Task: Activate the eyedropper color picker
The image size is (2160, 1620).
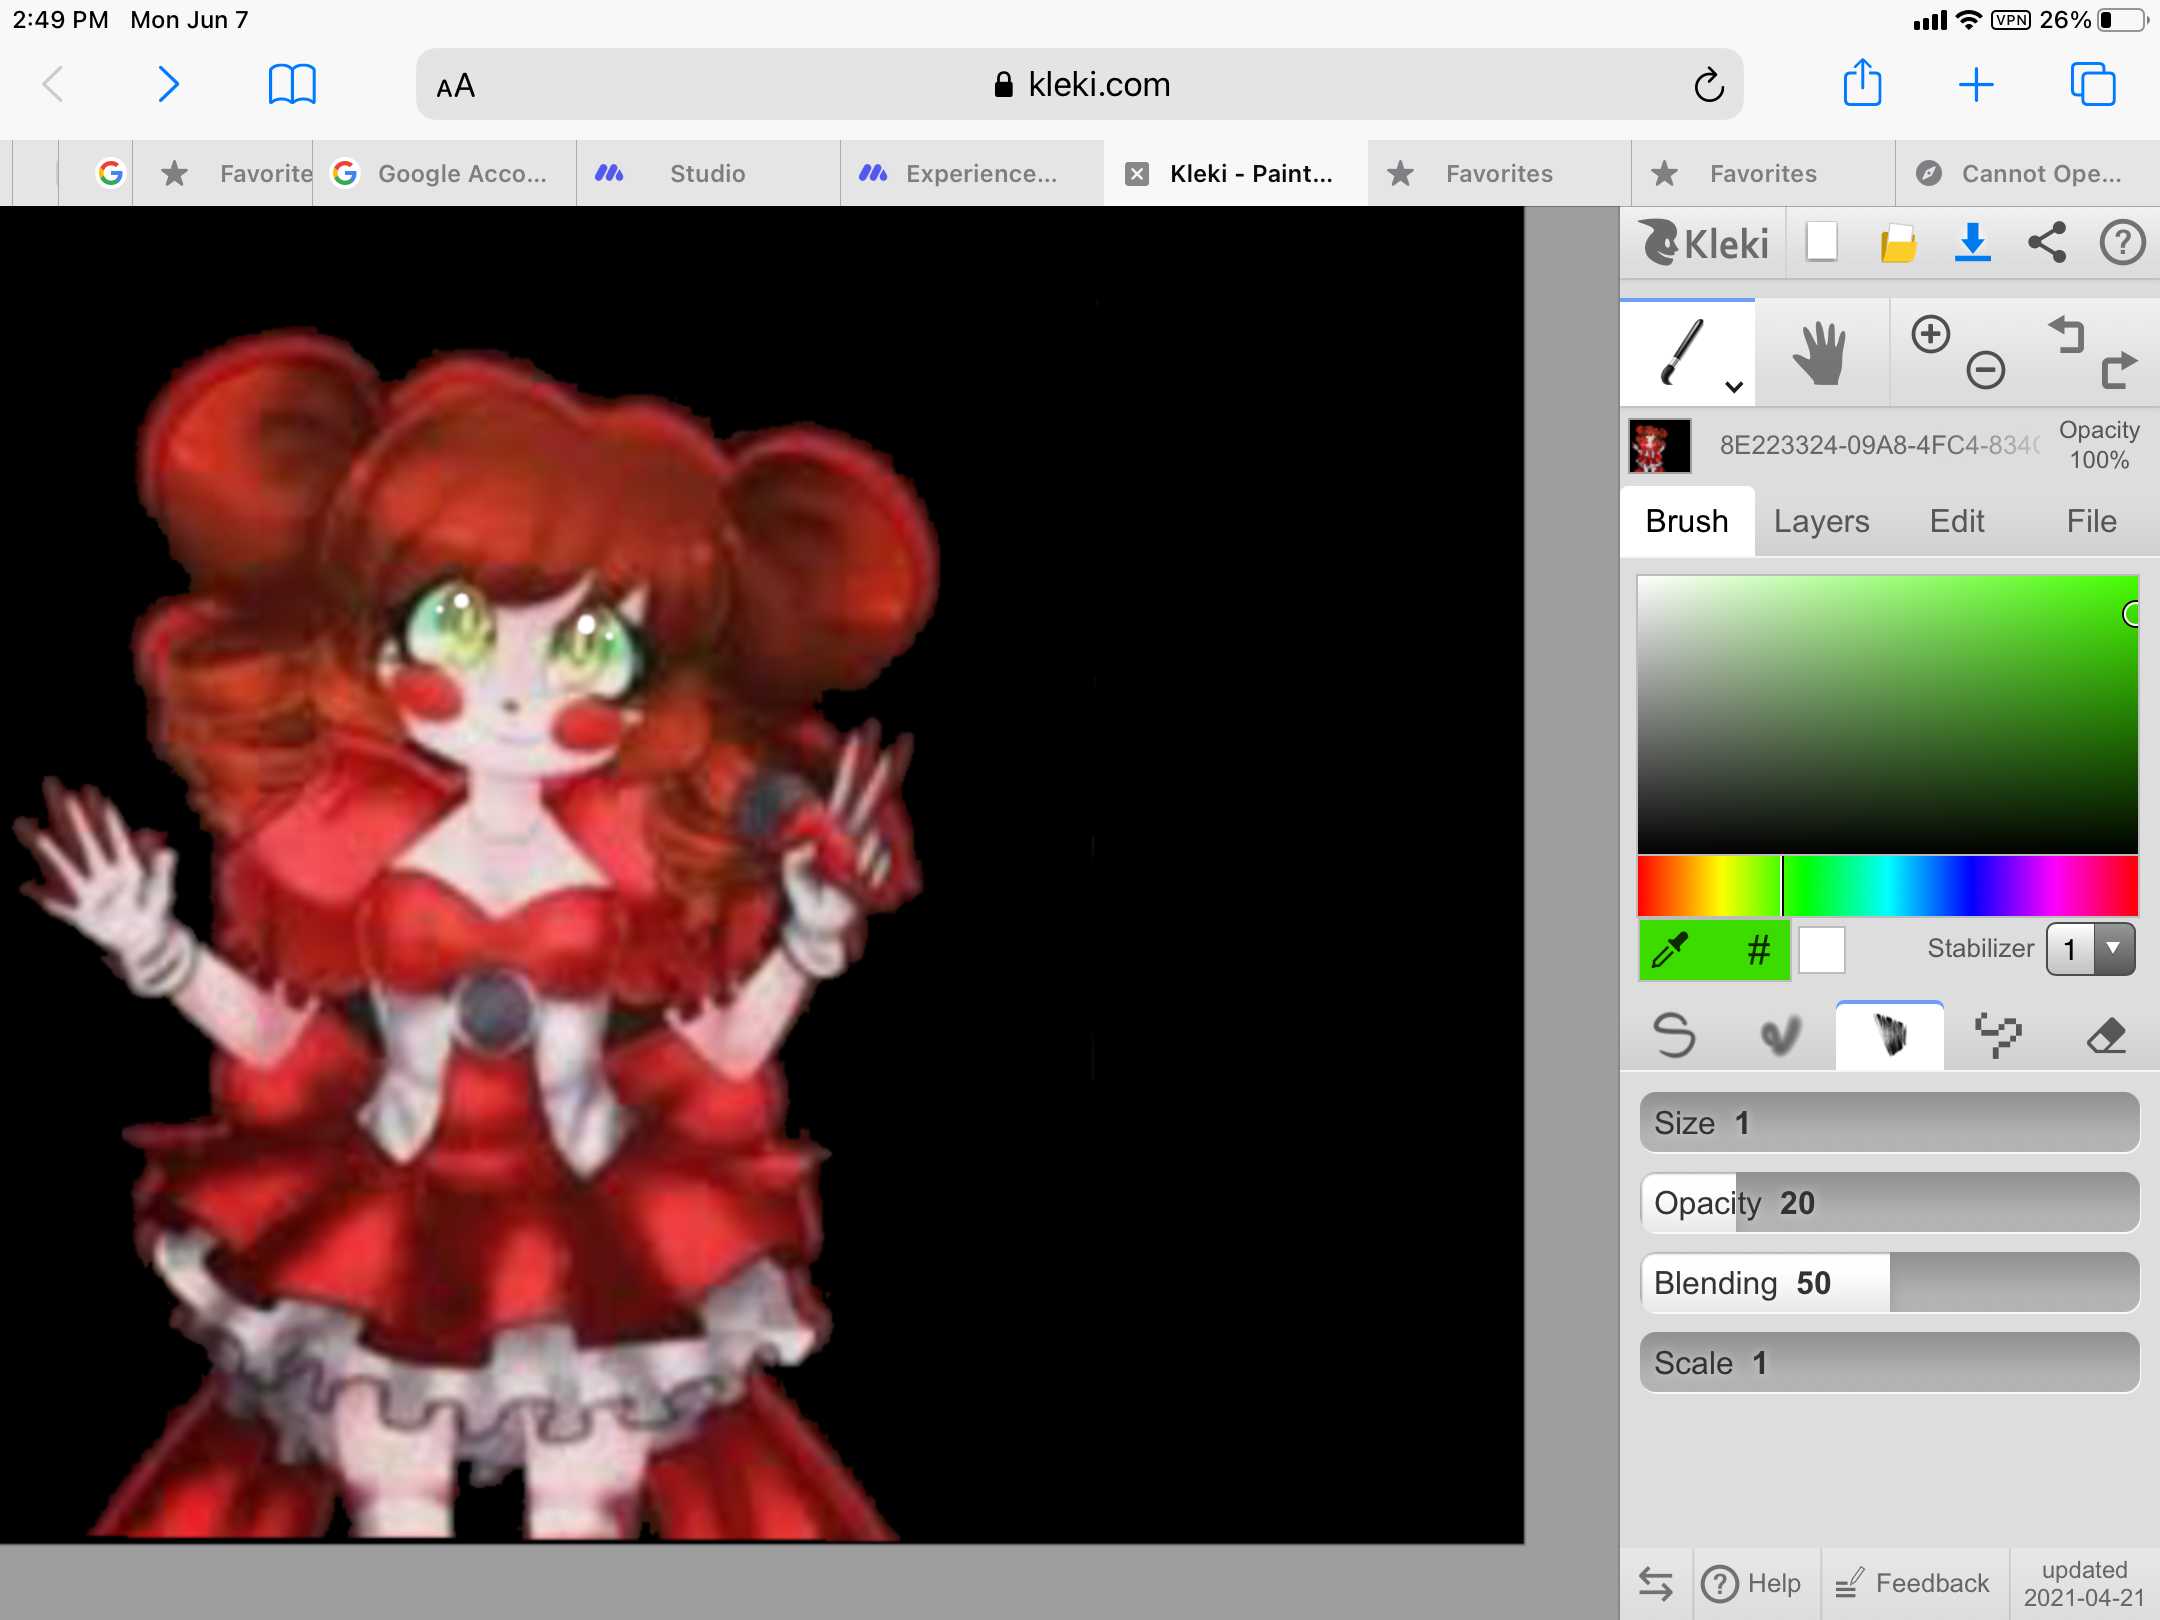Action: pos(1672,949)
